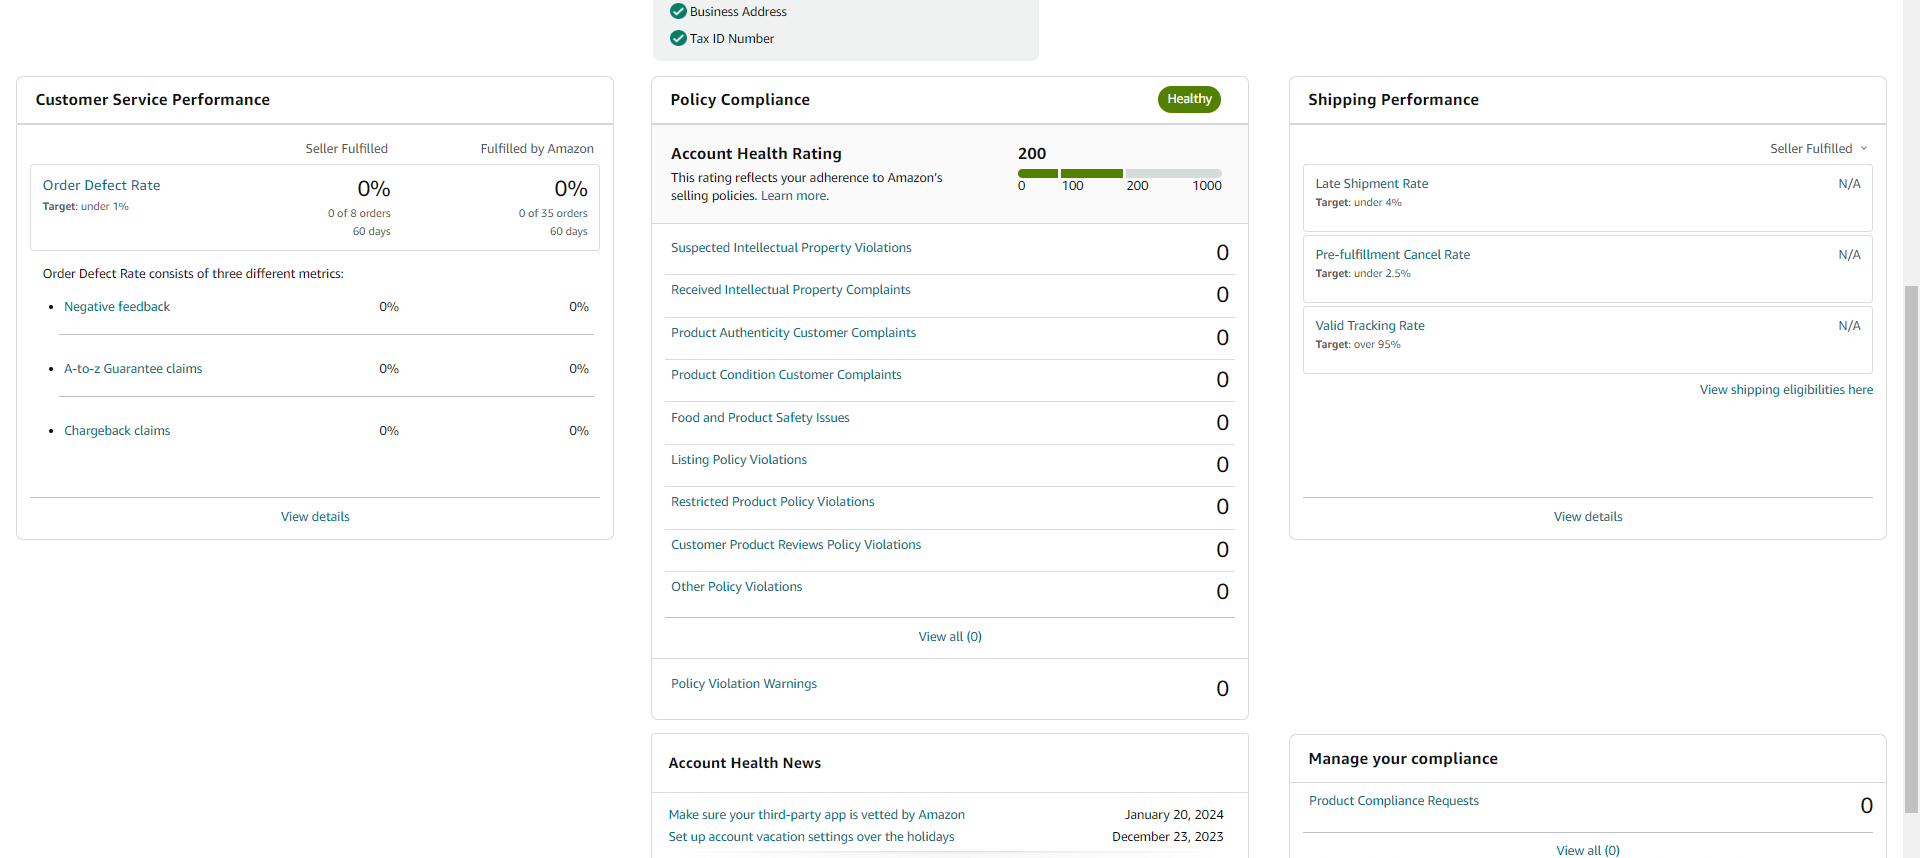1920x858 pixels.
Task: Click the Tax ID Number green checkmark icon
Action: [678, 39]
